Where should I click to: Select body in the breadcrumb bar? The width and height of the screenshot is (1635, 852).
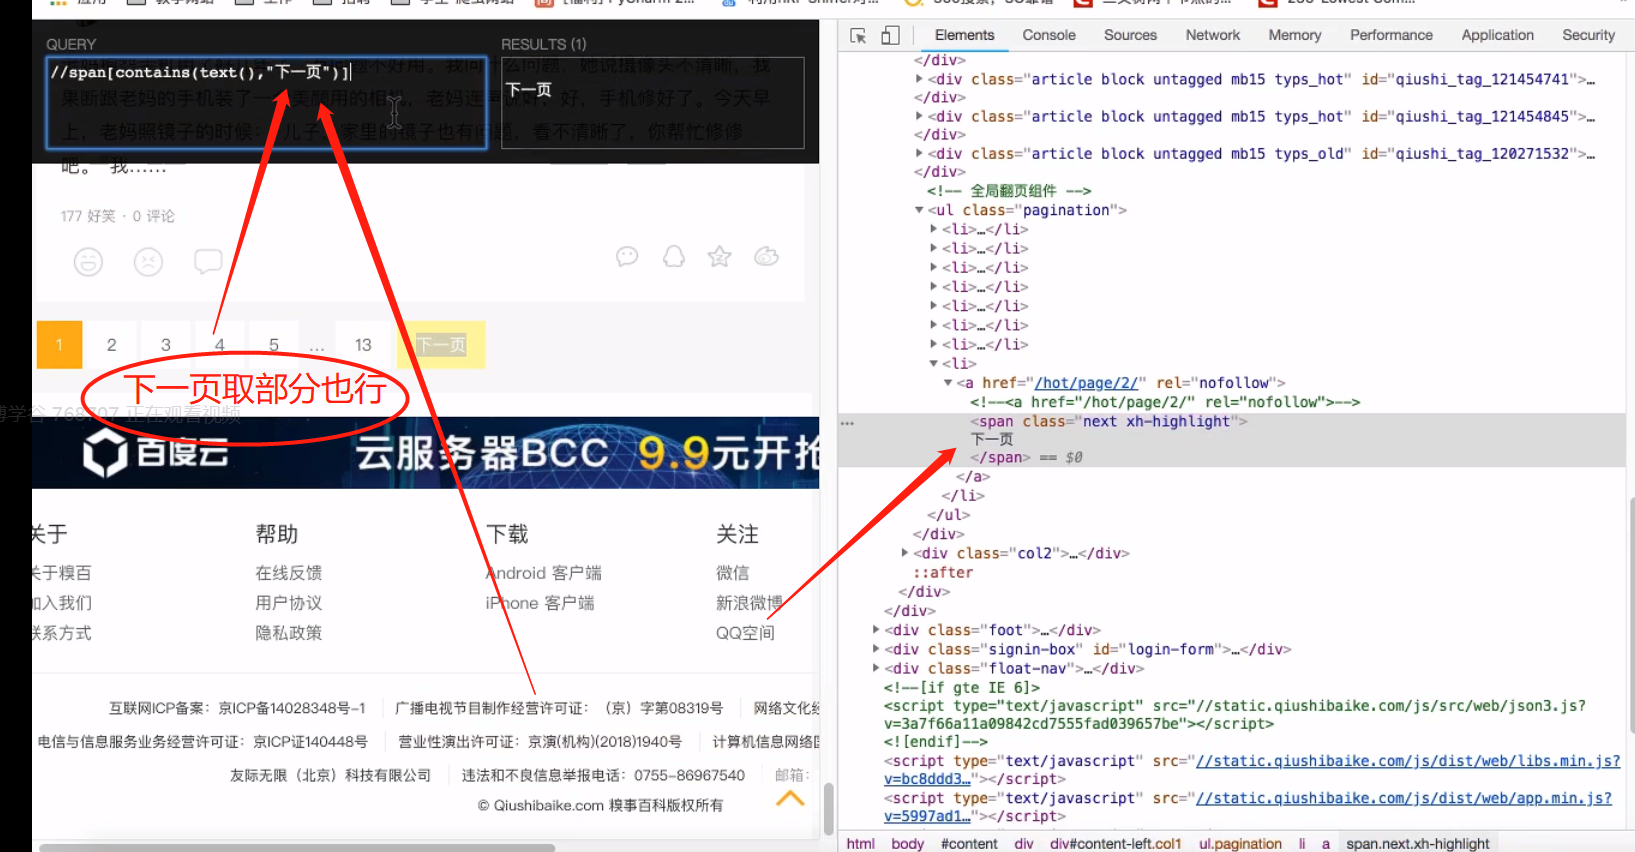[907, 844]
